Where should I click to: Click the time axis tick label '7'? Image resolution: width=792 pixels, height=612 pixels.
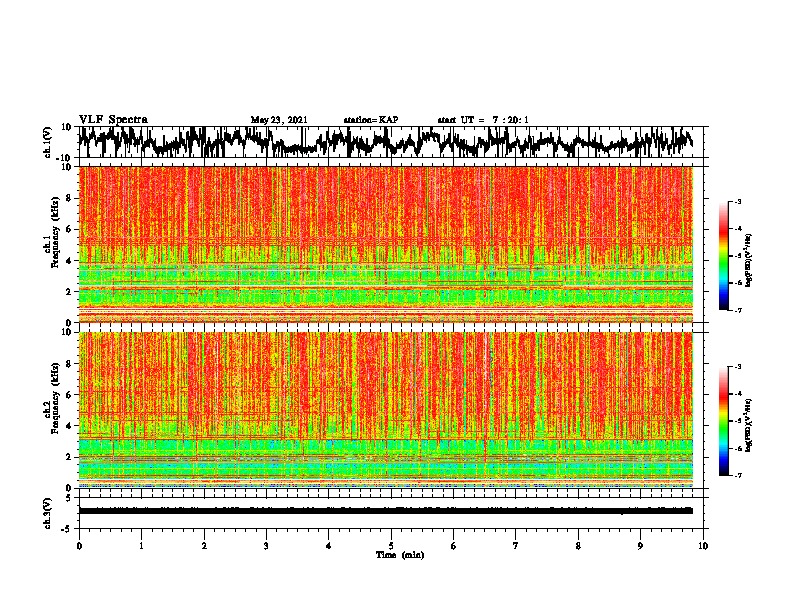[x=516, y=546]
